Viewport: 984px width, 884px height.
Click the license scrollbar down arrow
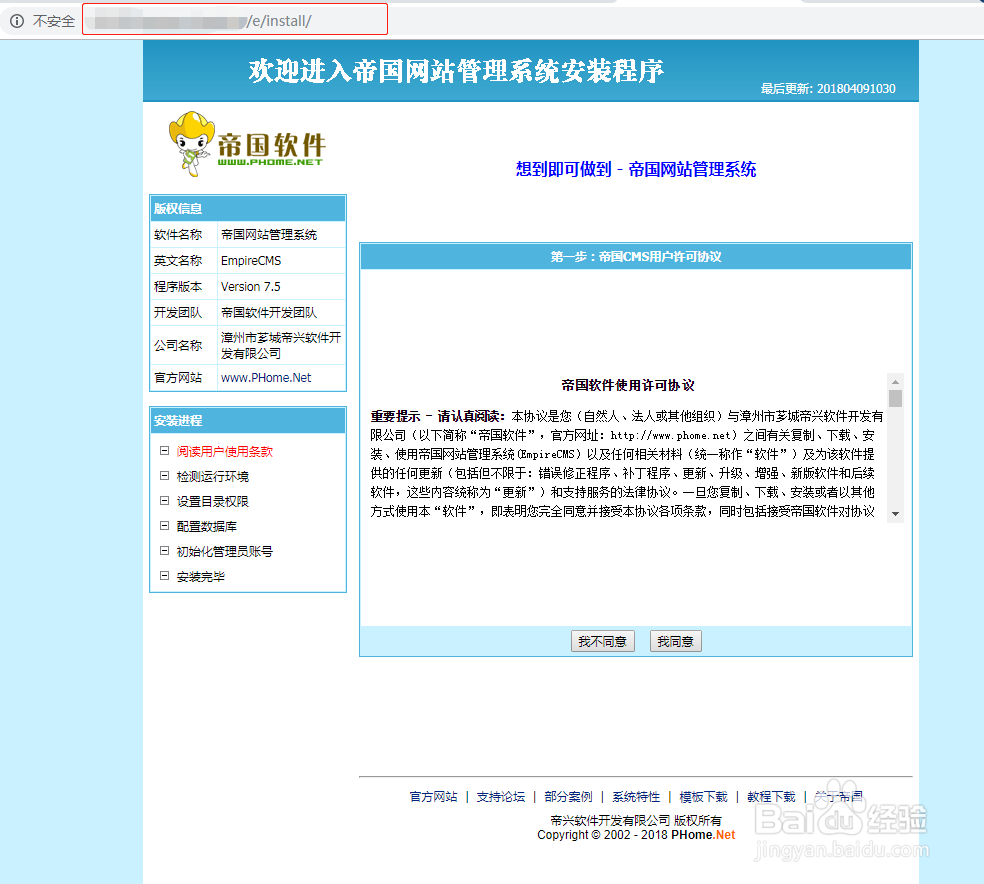pyautogui.click(x=896, y=514)
